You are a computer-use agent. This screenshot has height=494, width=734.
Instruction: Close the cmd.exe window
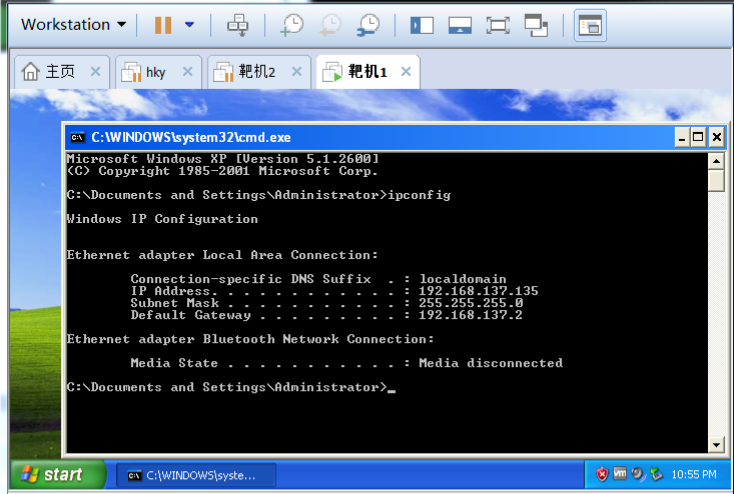point(716,137)
